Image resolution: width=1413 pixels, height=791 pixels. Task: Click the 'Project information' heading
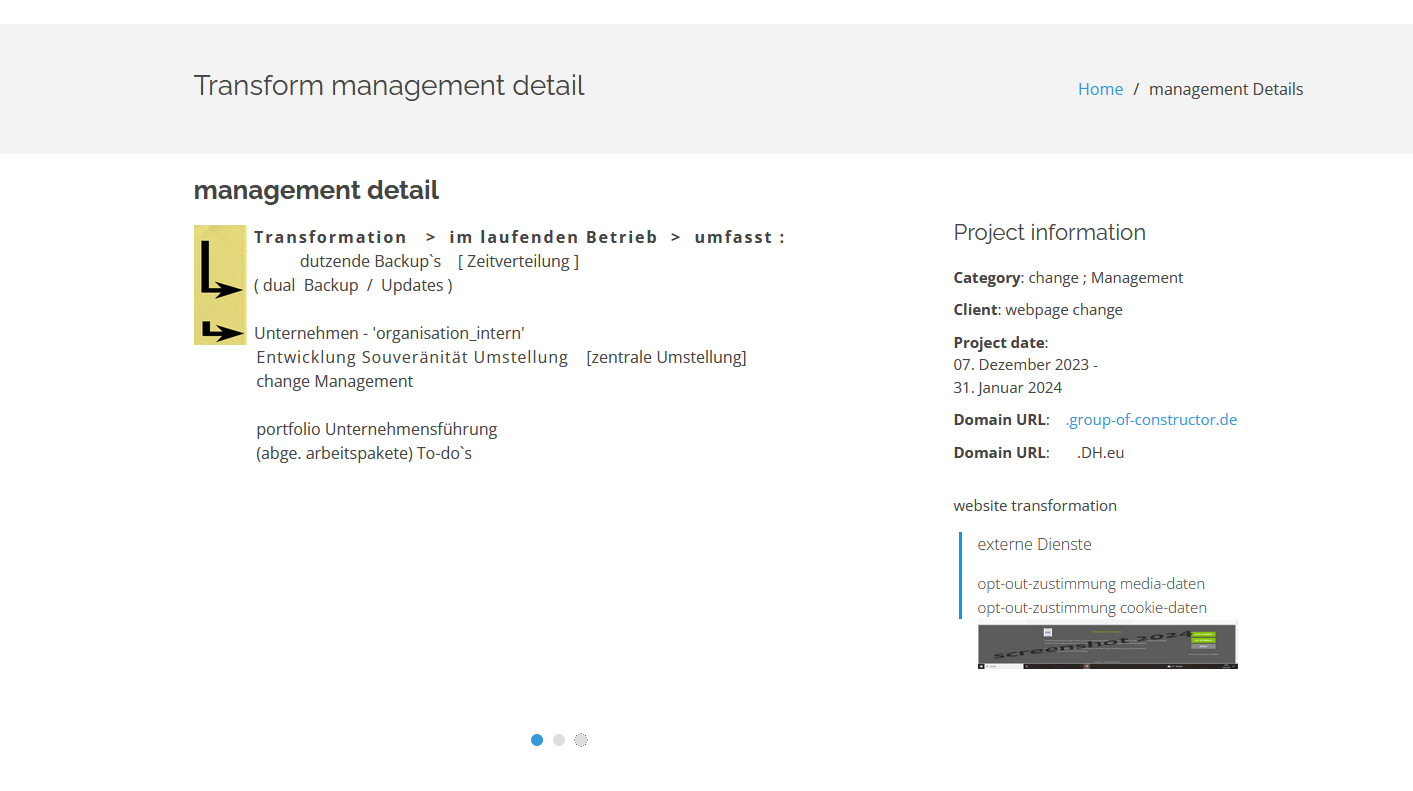pyautogui.click(x=1049, y=233)
